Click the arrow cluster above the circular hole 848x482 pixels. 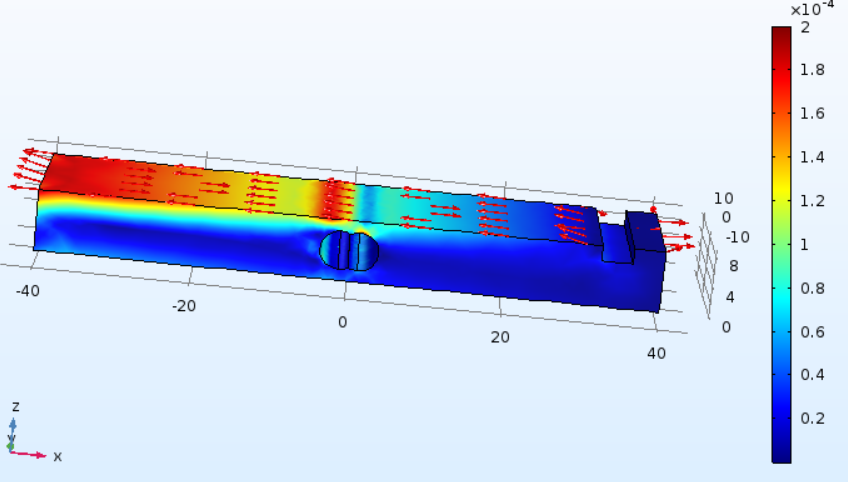(x=336, y=196)
